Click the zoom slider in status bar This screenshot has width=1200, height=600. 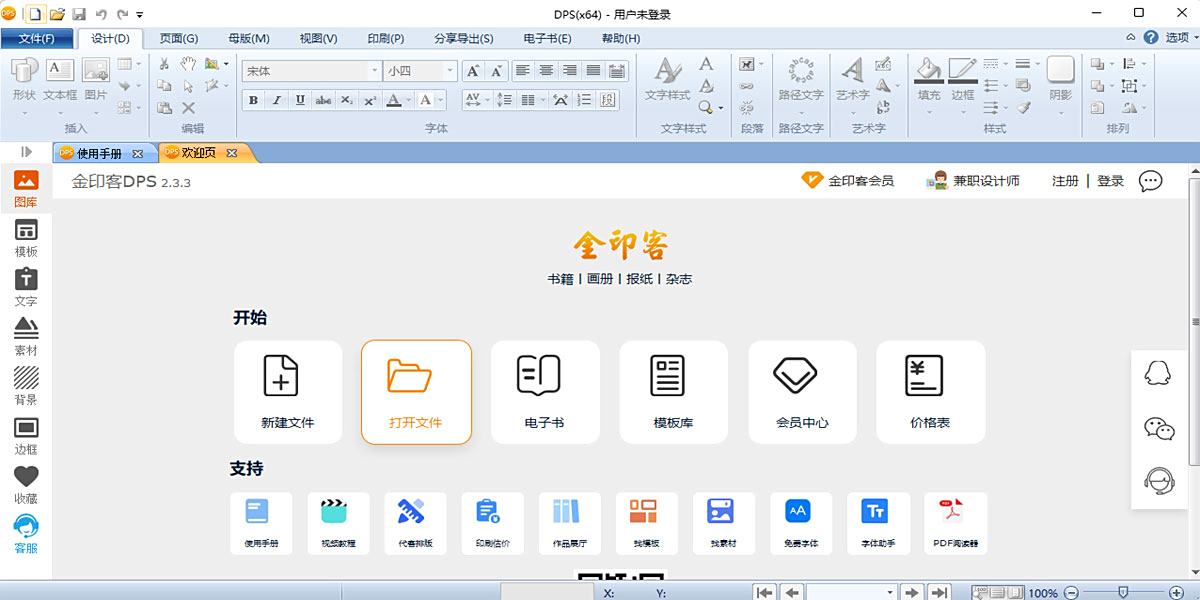1124,592
